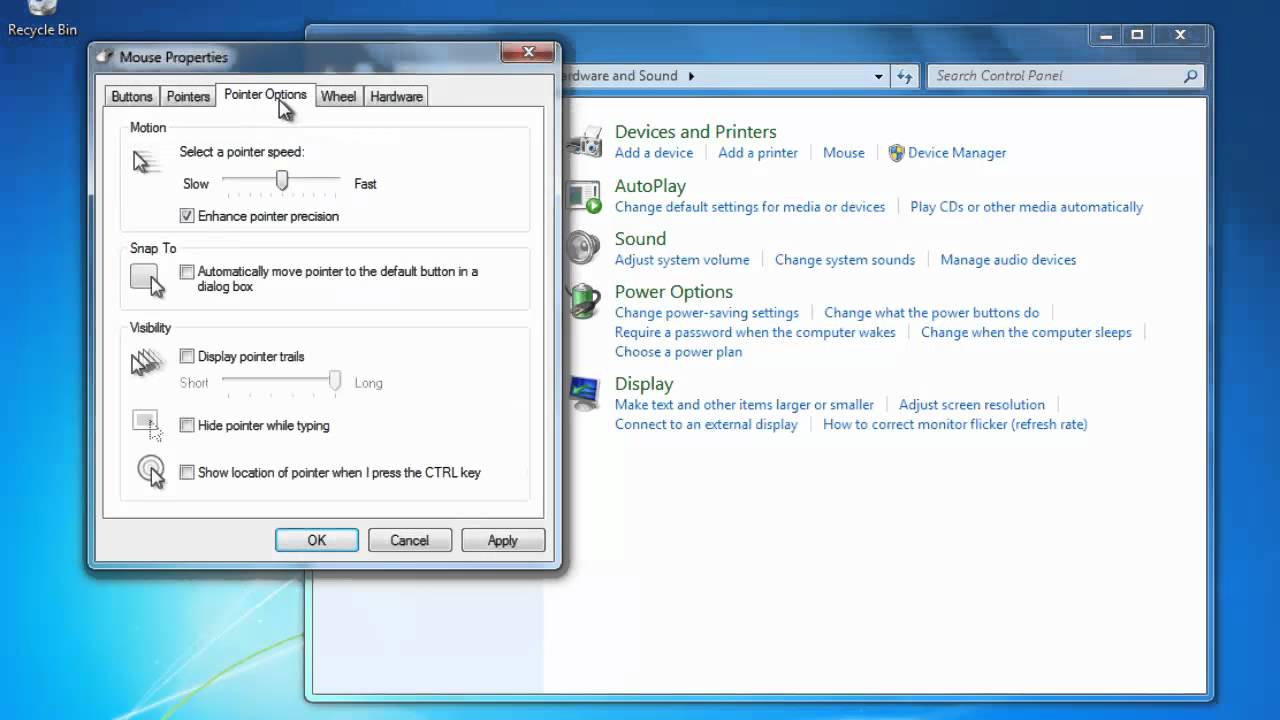
Task: Open Connect to an external display link
Action: pyautogui.click(x=706, y=425)
